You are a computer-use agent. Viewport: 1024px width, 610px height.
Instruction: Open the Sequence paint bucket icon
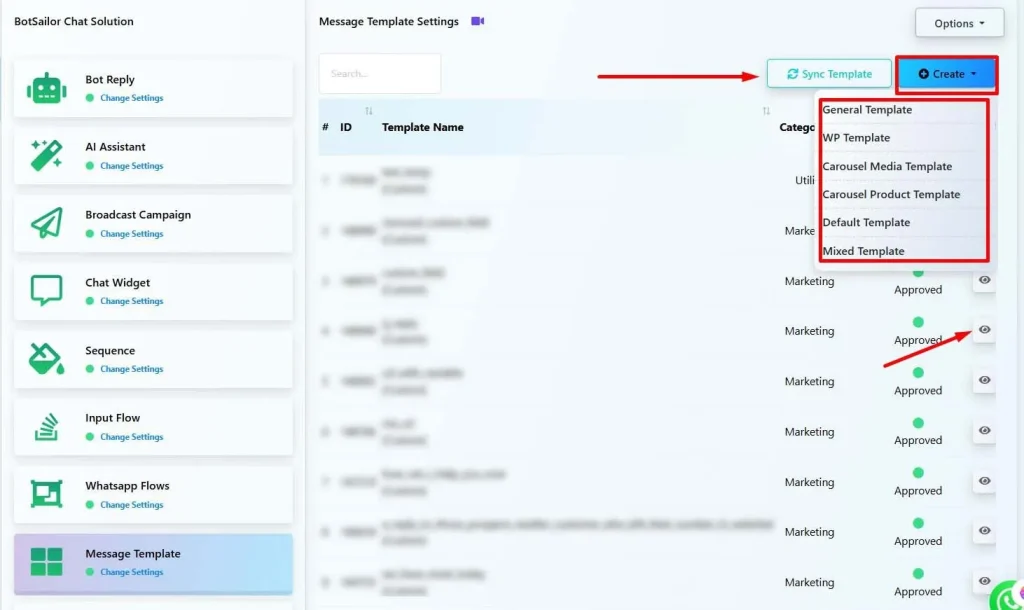pos(46,359)
